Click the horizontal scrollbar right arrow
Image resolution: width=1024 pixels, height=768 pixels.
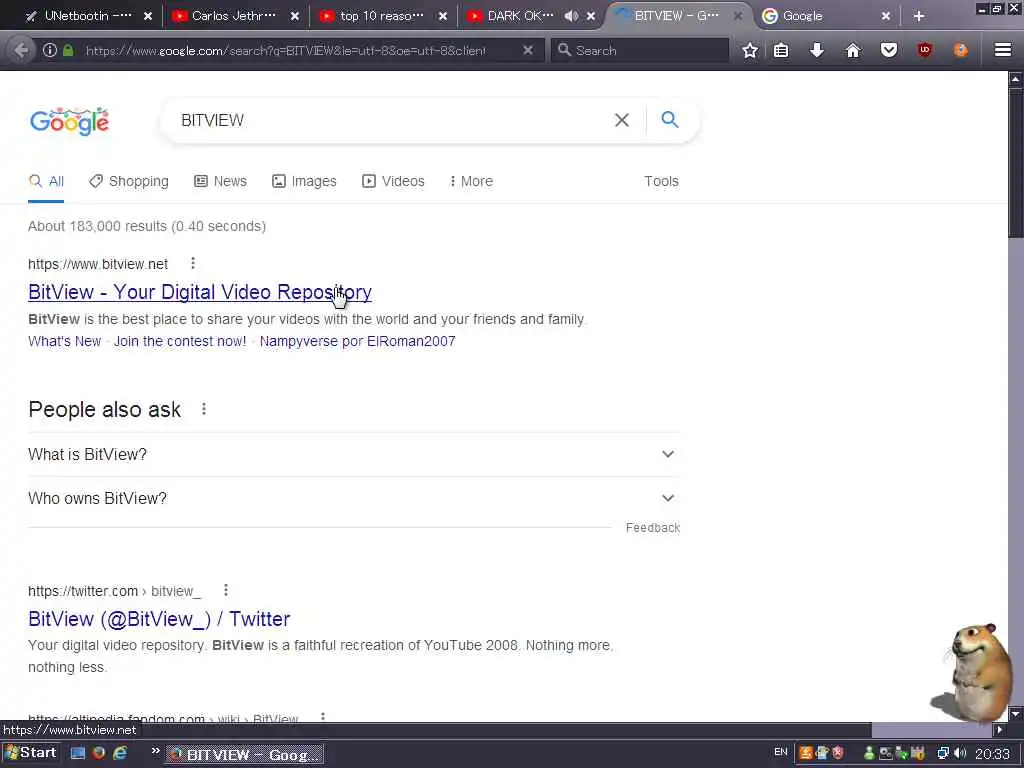999,729
